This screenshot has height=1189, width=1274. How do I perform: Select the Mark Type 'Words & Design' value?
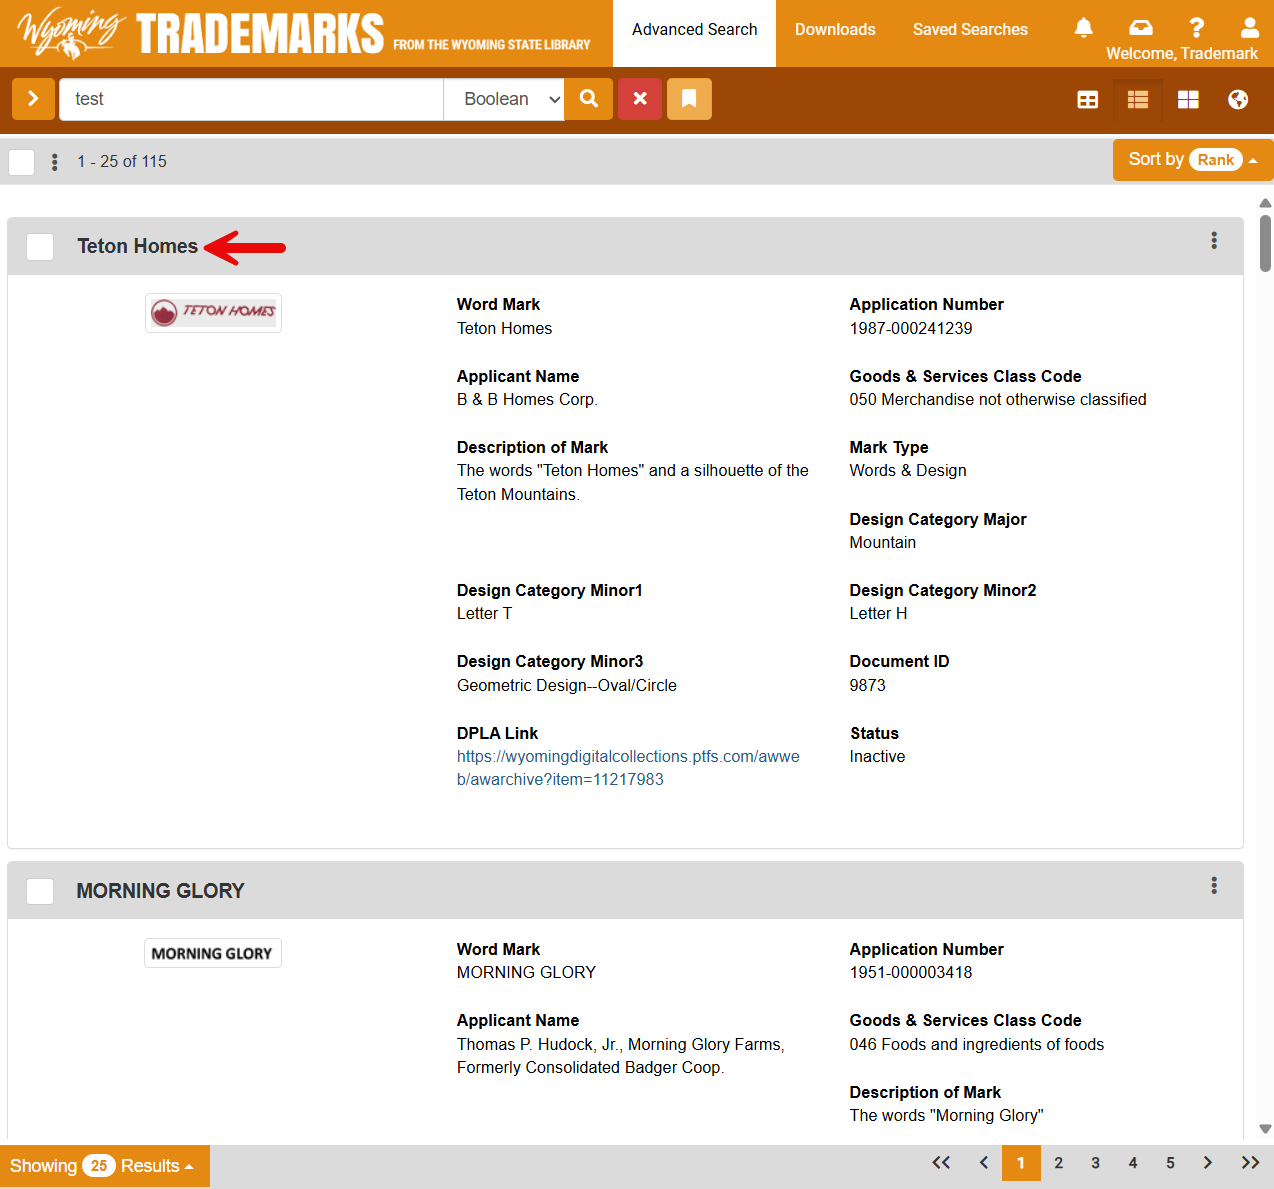(x=908, y=471)
